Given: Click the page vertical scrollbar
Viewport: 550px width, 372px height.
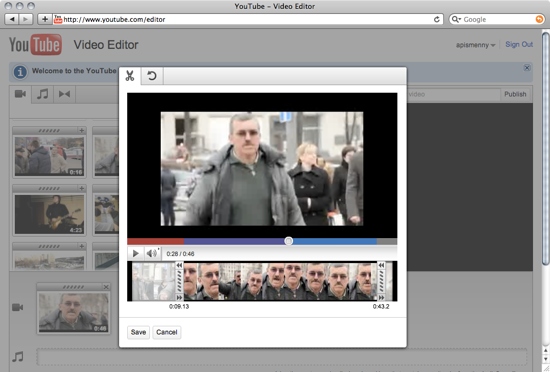Looking at the screenshot, I should [x=545, y=148].
